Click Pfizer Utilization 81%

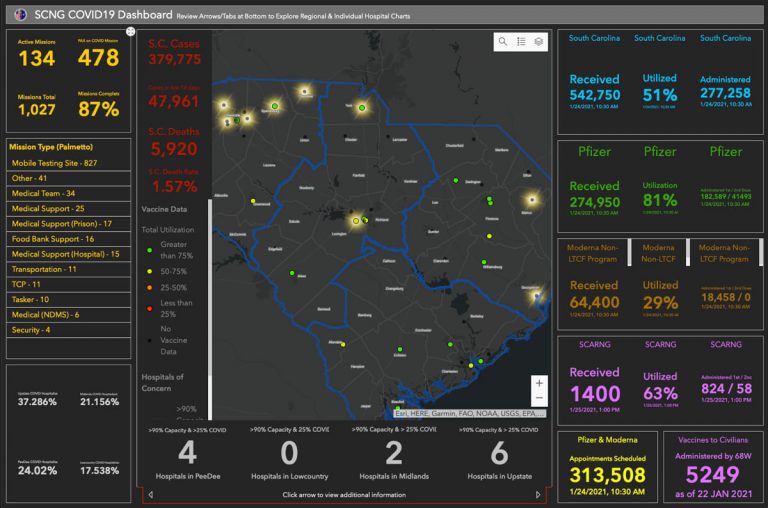coord(660,200)
